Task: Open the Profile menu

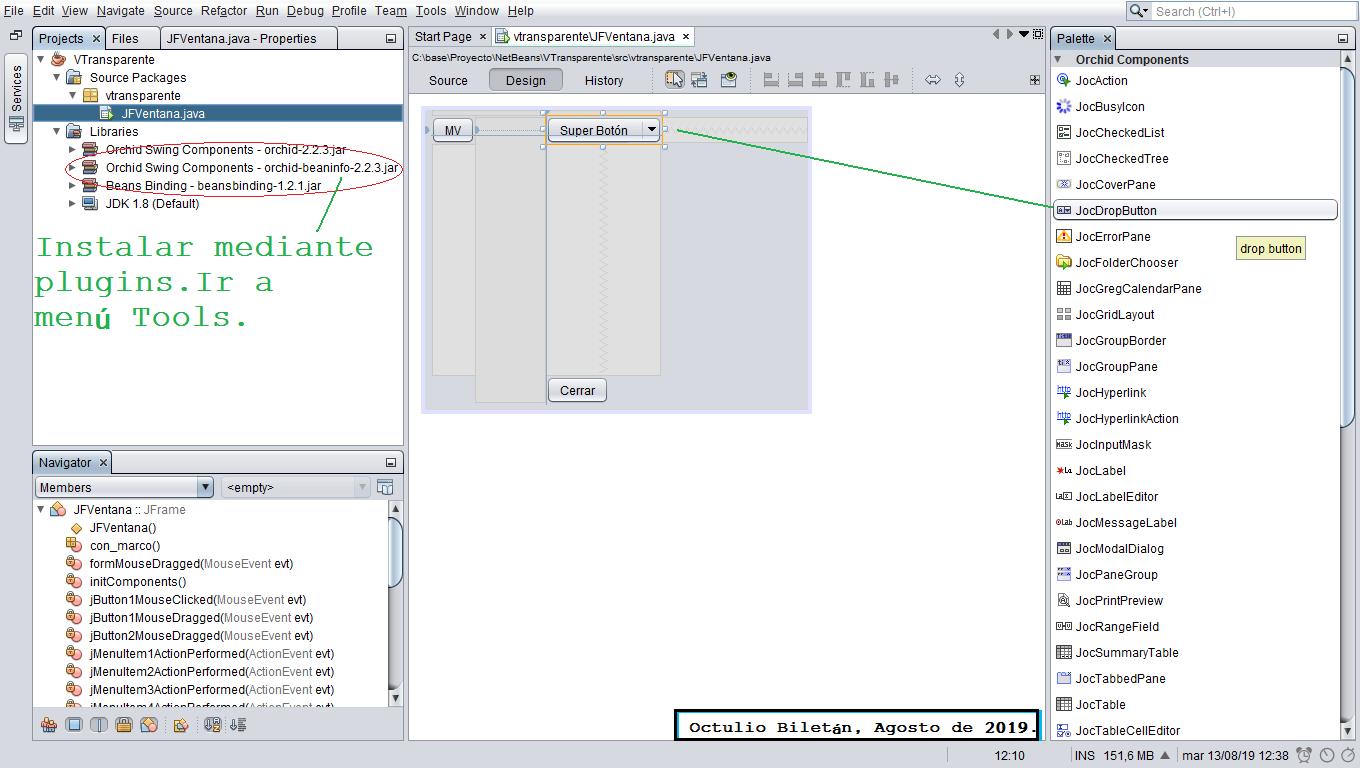Action: click(349, 11)
